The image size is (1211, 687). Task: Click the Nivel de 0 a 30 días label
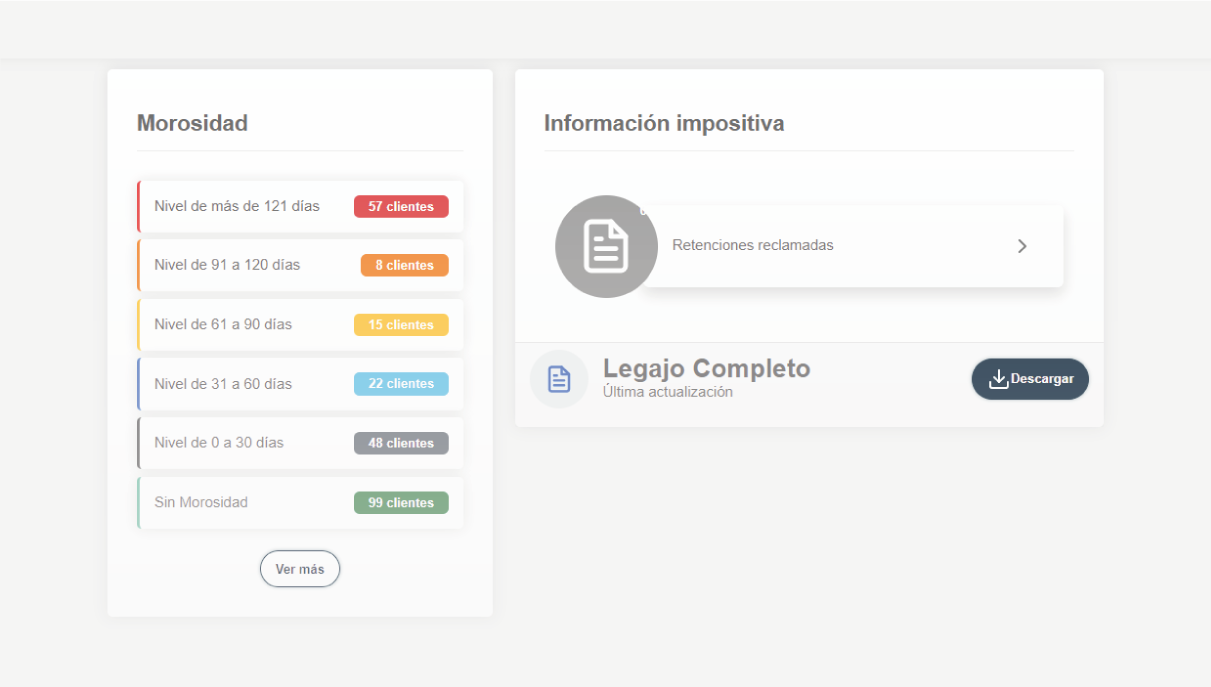(x=219, y=442)
